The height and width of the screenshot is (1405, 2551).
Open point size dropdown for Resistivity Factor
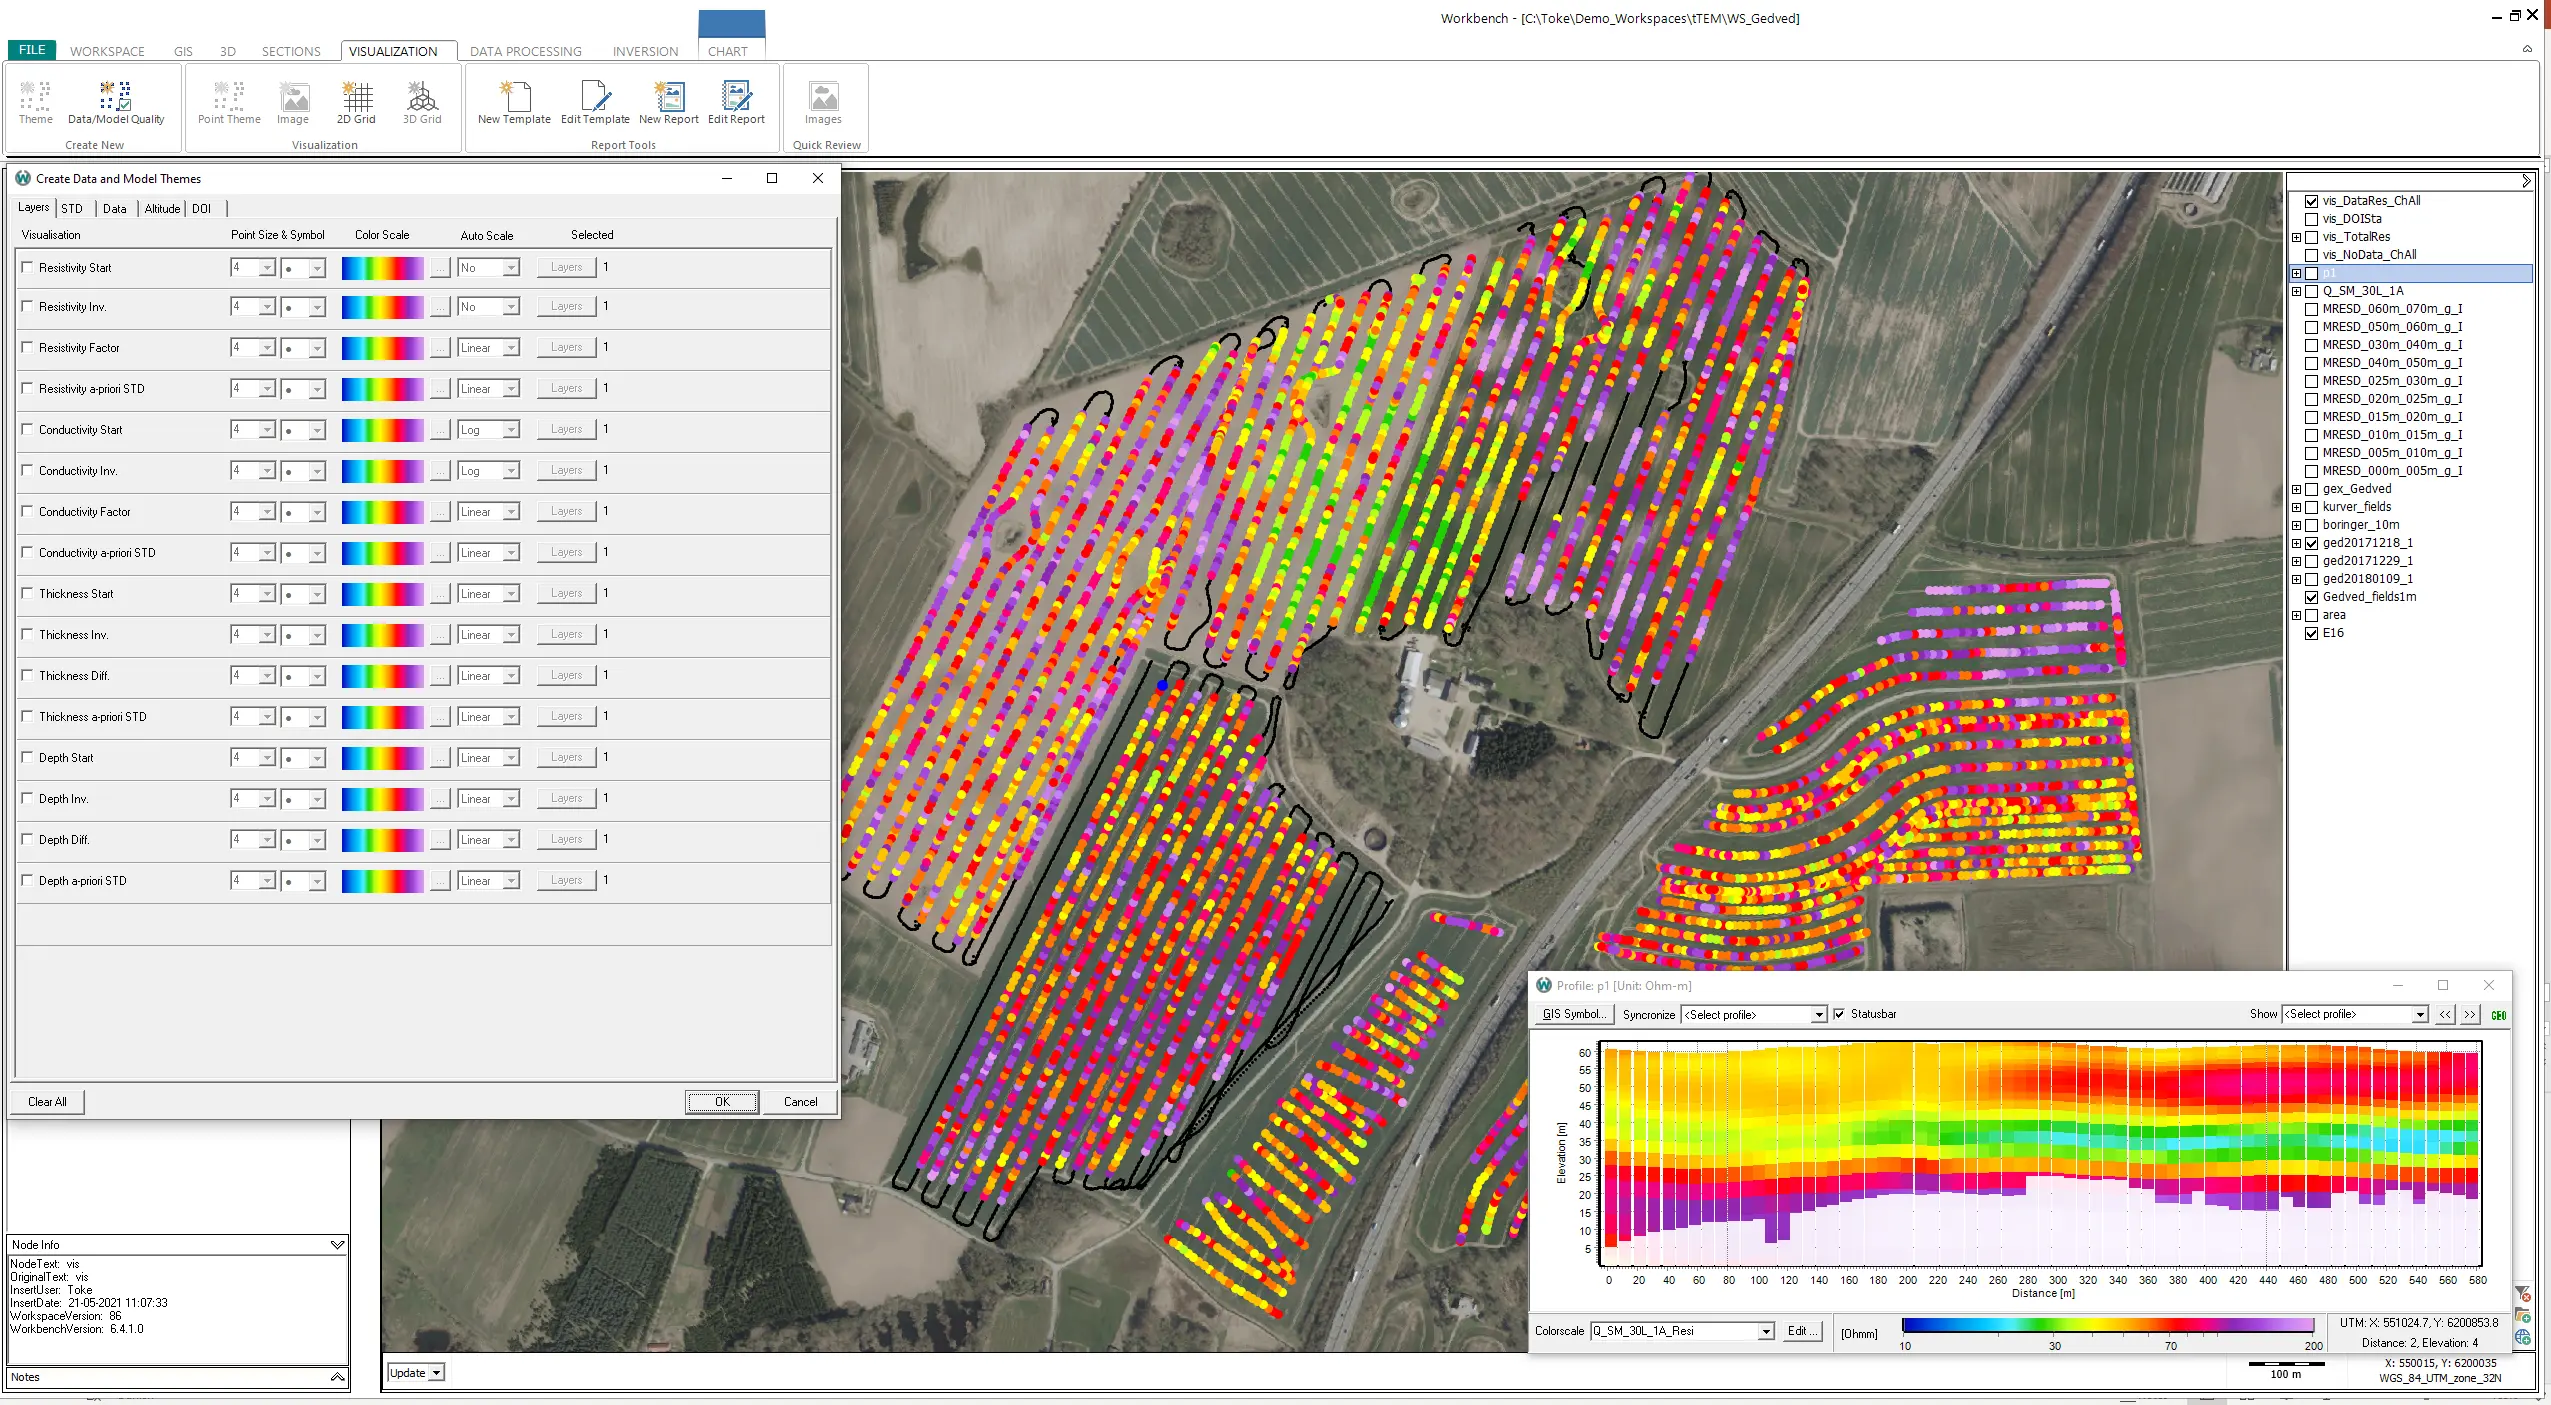[x=267, y=348]
